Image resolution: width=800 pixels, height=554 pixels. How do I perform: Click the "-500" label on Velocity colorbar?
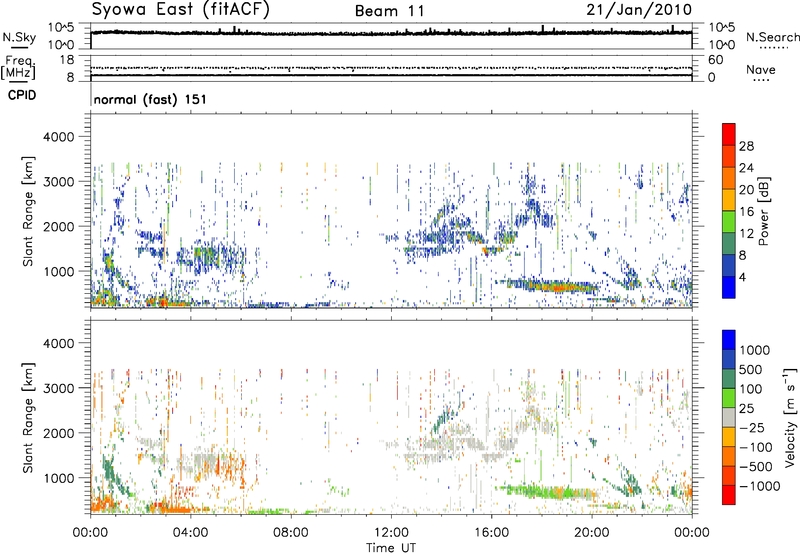756,466
